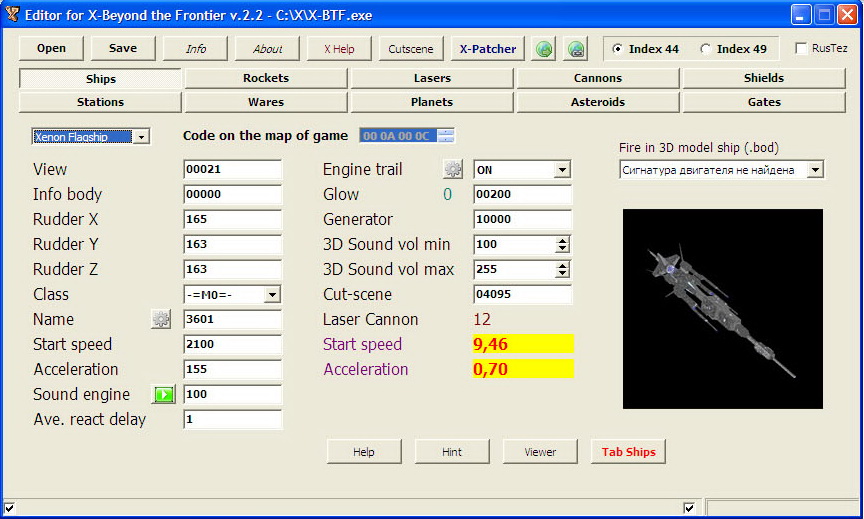Enable the RusTez checkbox
The height and width of the screenshot is (519, 864).
(801, 49)
